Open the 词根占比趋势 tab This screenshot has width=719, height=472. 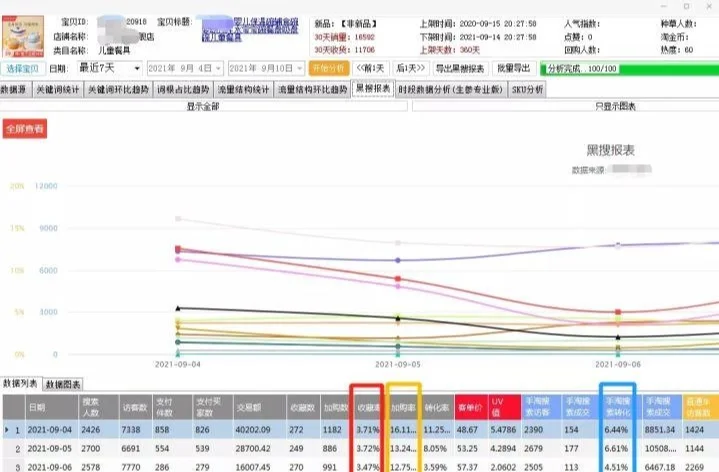tap(183, 89)
